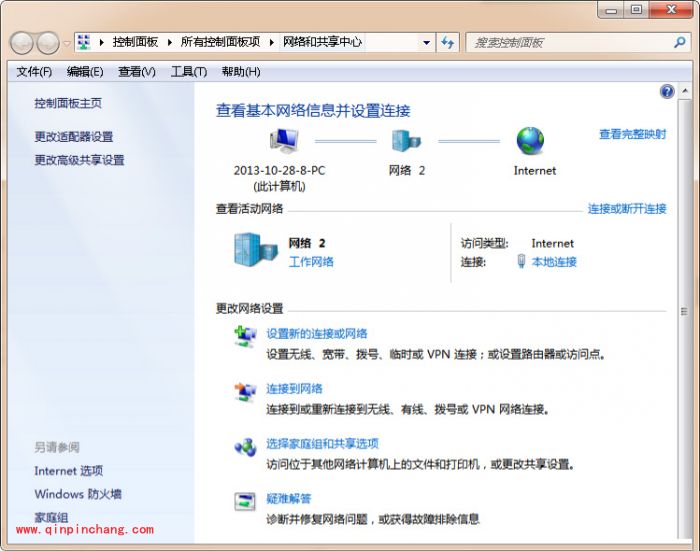
Task: Maximize the window
Action: click(636, 10)
